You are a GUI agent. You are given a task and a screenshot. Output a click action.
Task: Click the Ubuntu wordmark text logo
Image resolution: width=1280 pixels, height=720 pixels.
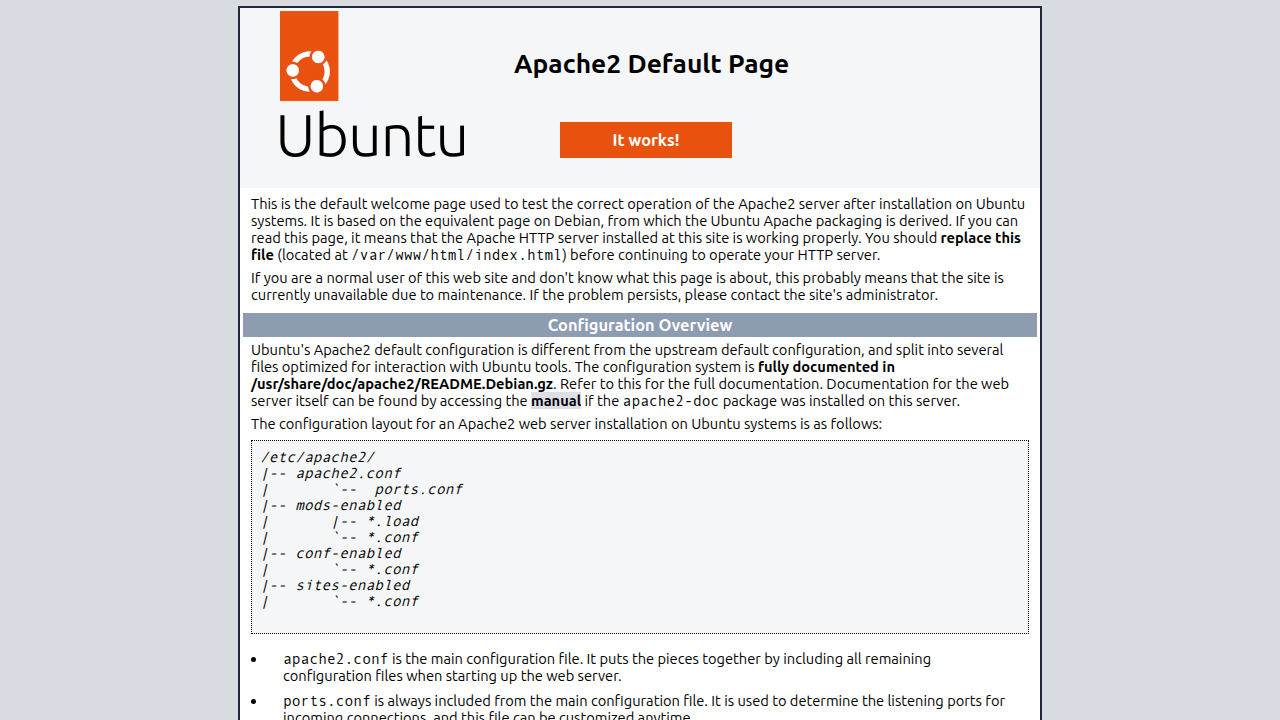[372, 135]
